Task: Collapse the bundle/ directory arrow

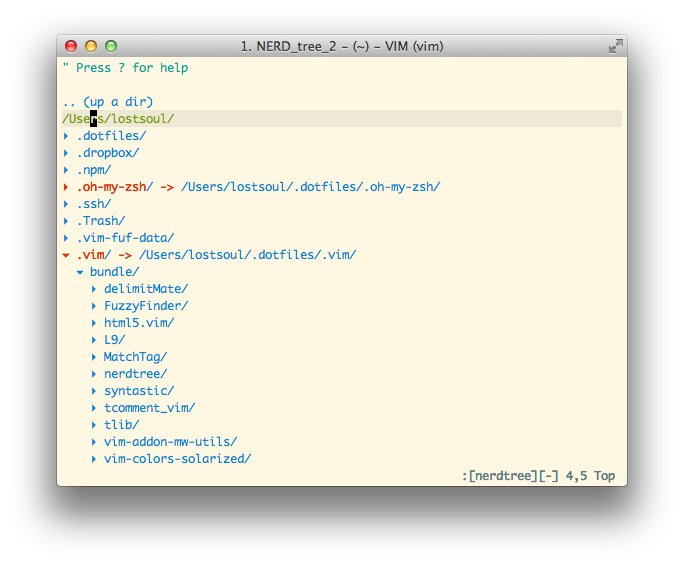Action: pos(80,273)
